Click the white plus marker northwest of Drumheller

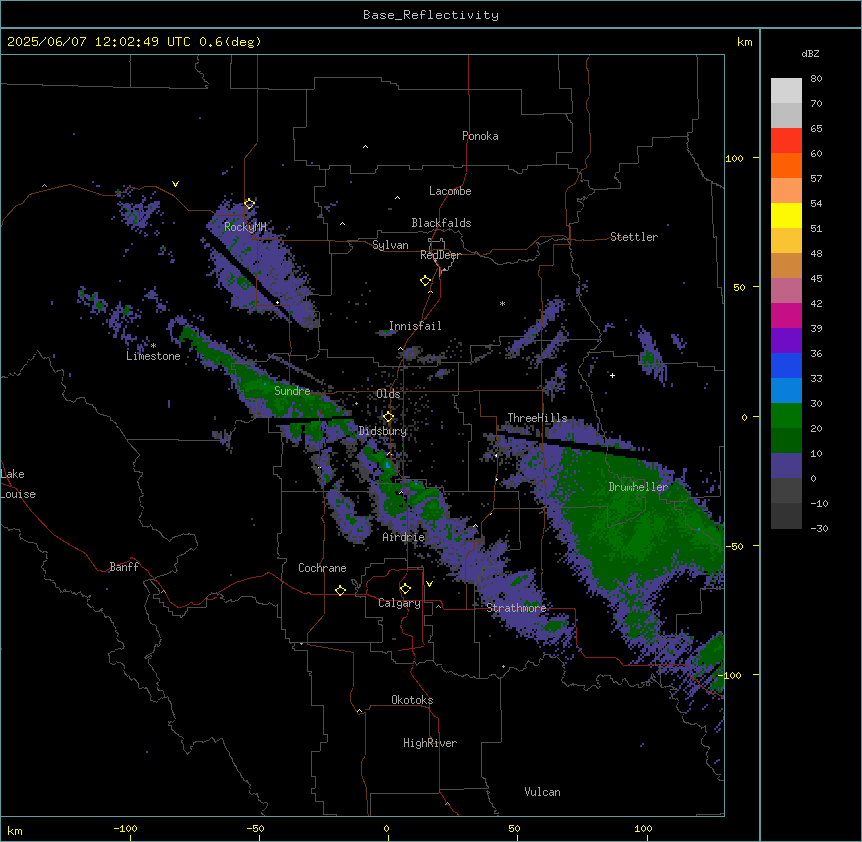click(x=612, y=375)
